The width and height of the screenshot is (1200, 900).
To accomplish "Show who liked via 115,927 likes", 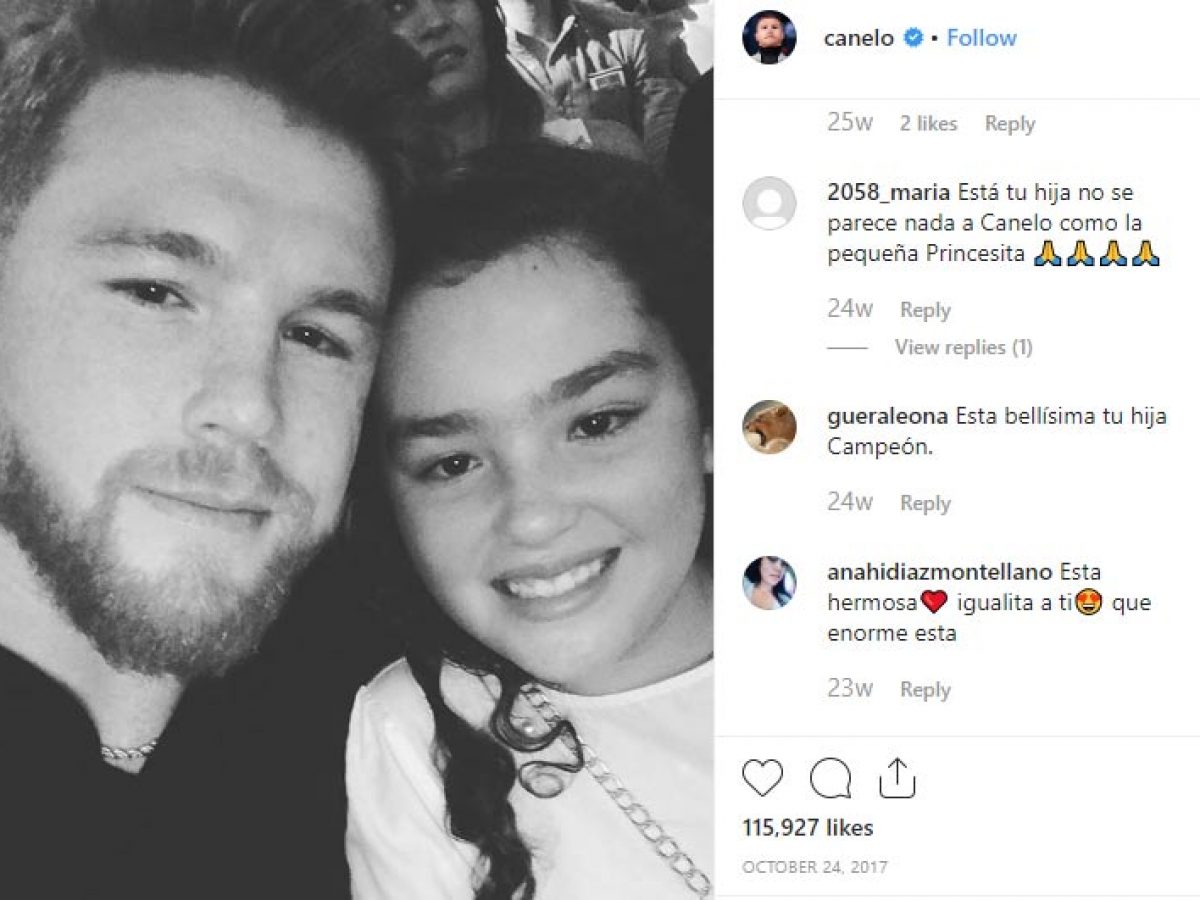I will click(x=808, y=828).
